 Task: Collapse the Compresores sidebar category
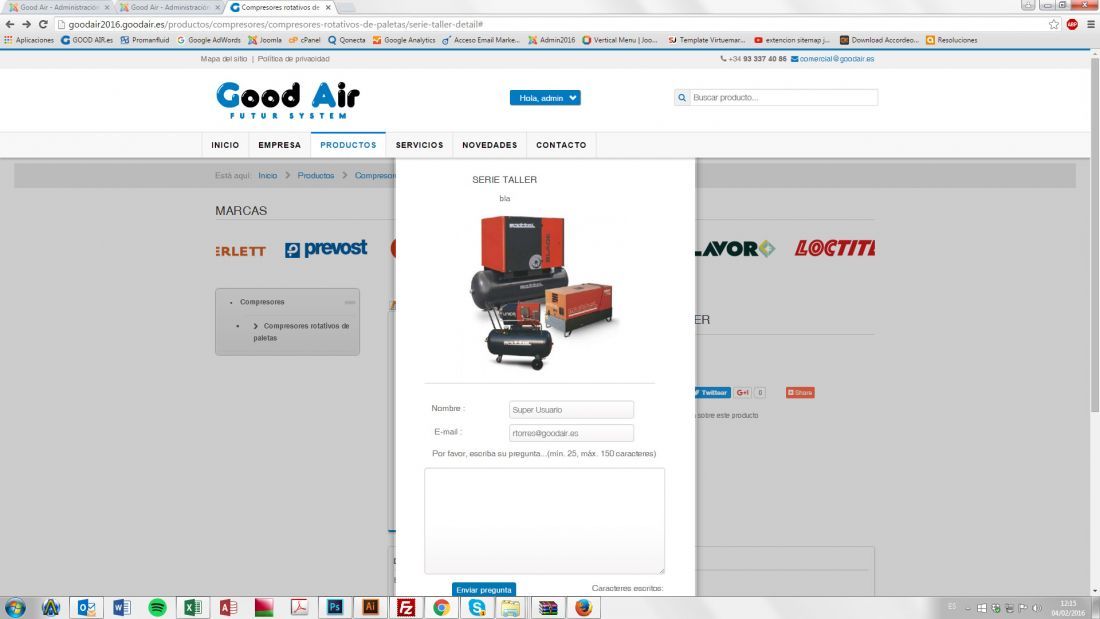349,302
